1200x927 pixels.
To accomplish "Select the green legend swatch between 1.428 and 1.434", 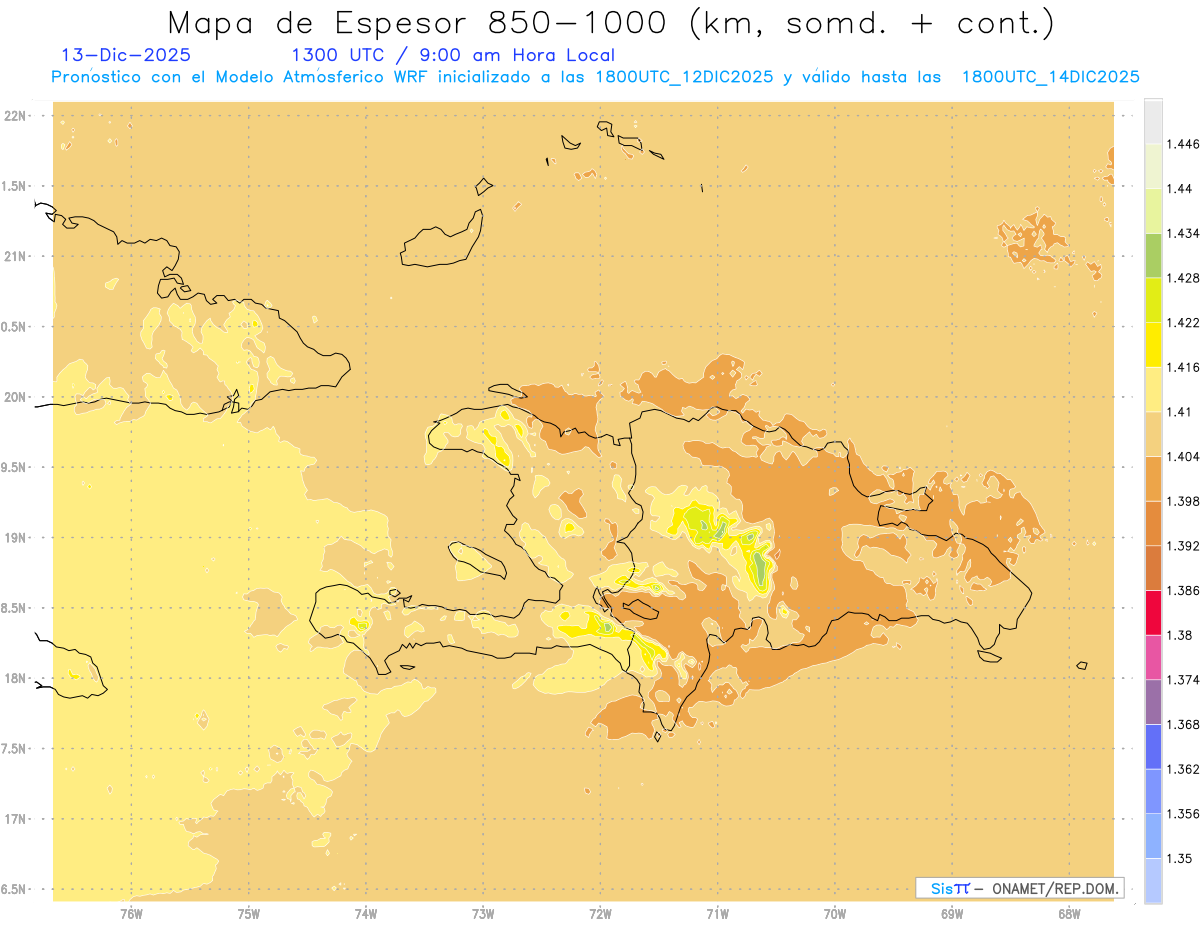I will pos(1153,255).
